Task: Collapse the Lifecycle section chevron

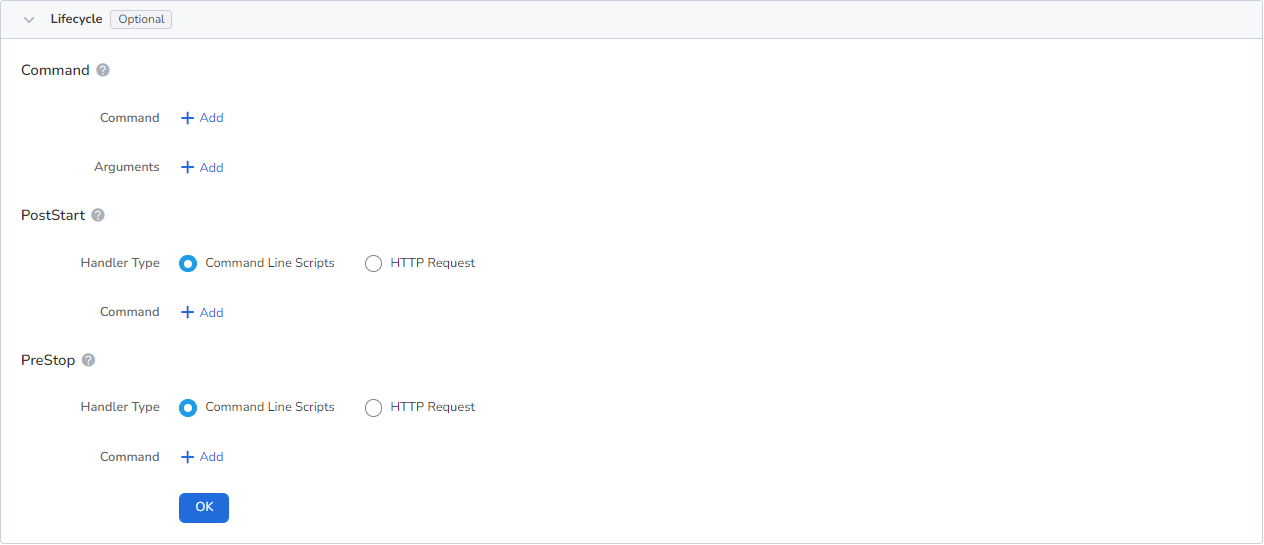Action: (29, 20)
